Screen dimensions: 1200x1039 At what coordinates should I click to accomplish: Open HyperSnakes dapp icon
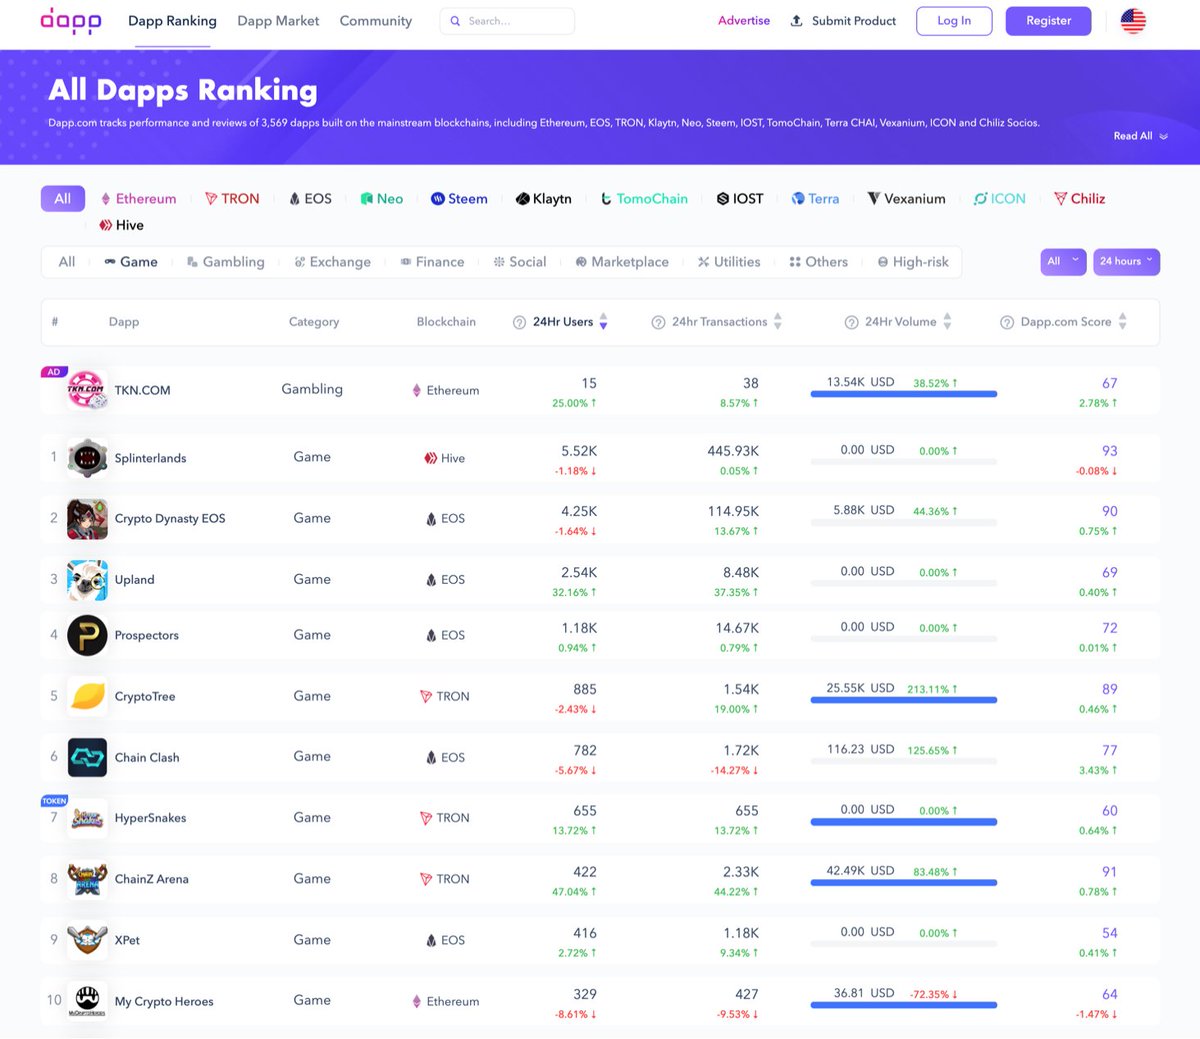point(87,819)
